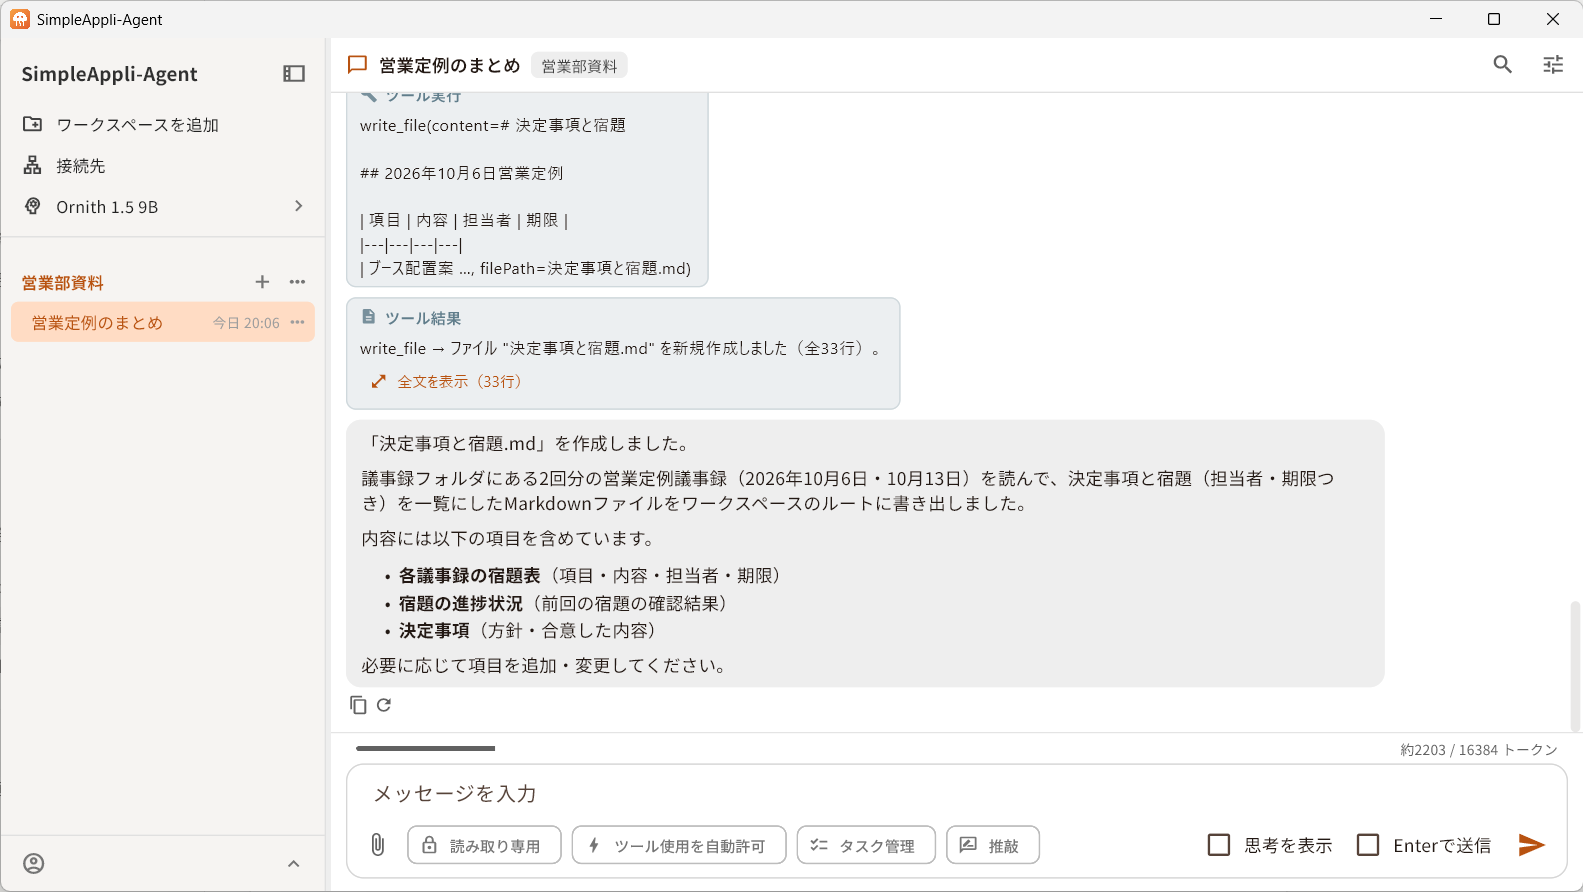Attach a file with paperclip icon
Viewport: 1583px width, 892px height.
pos(378,845)
